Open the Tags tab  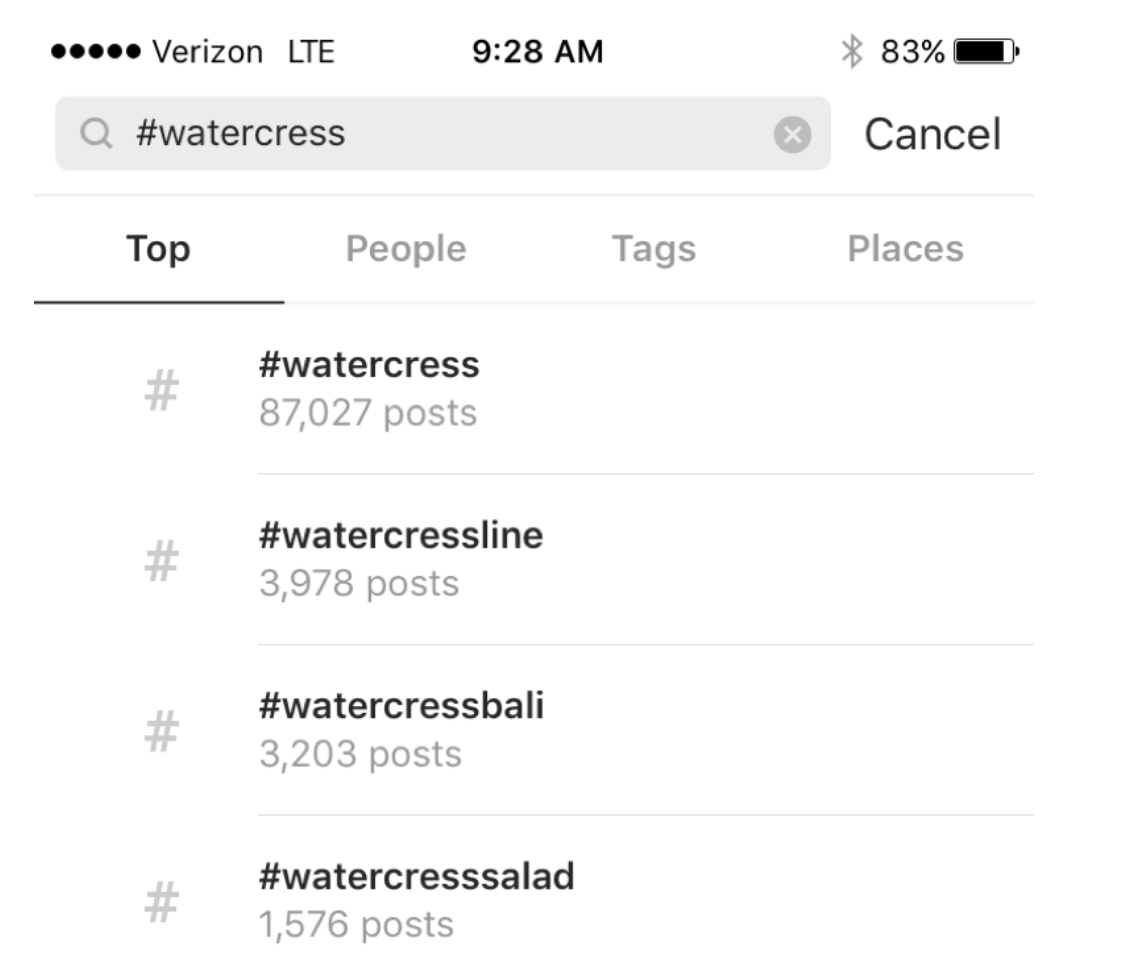point(654,250)
